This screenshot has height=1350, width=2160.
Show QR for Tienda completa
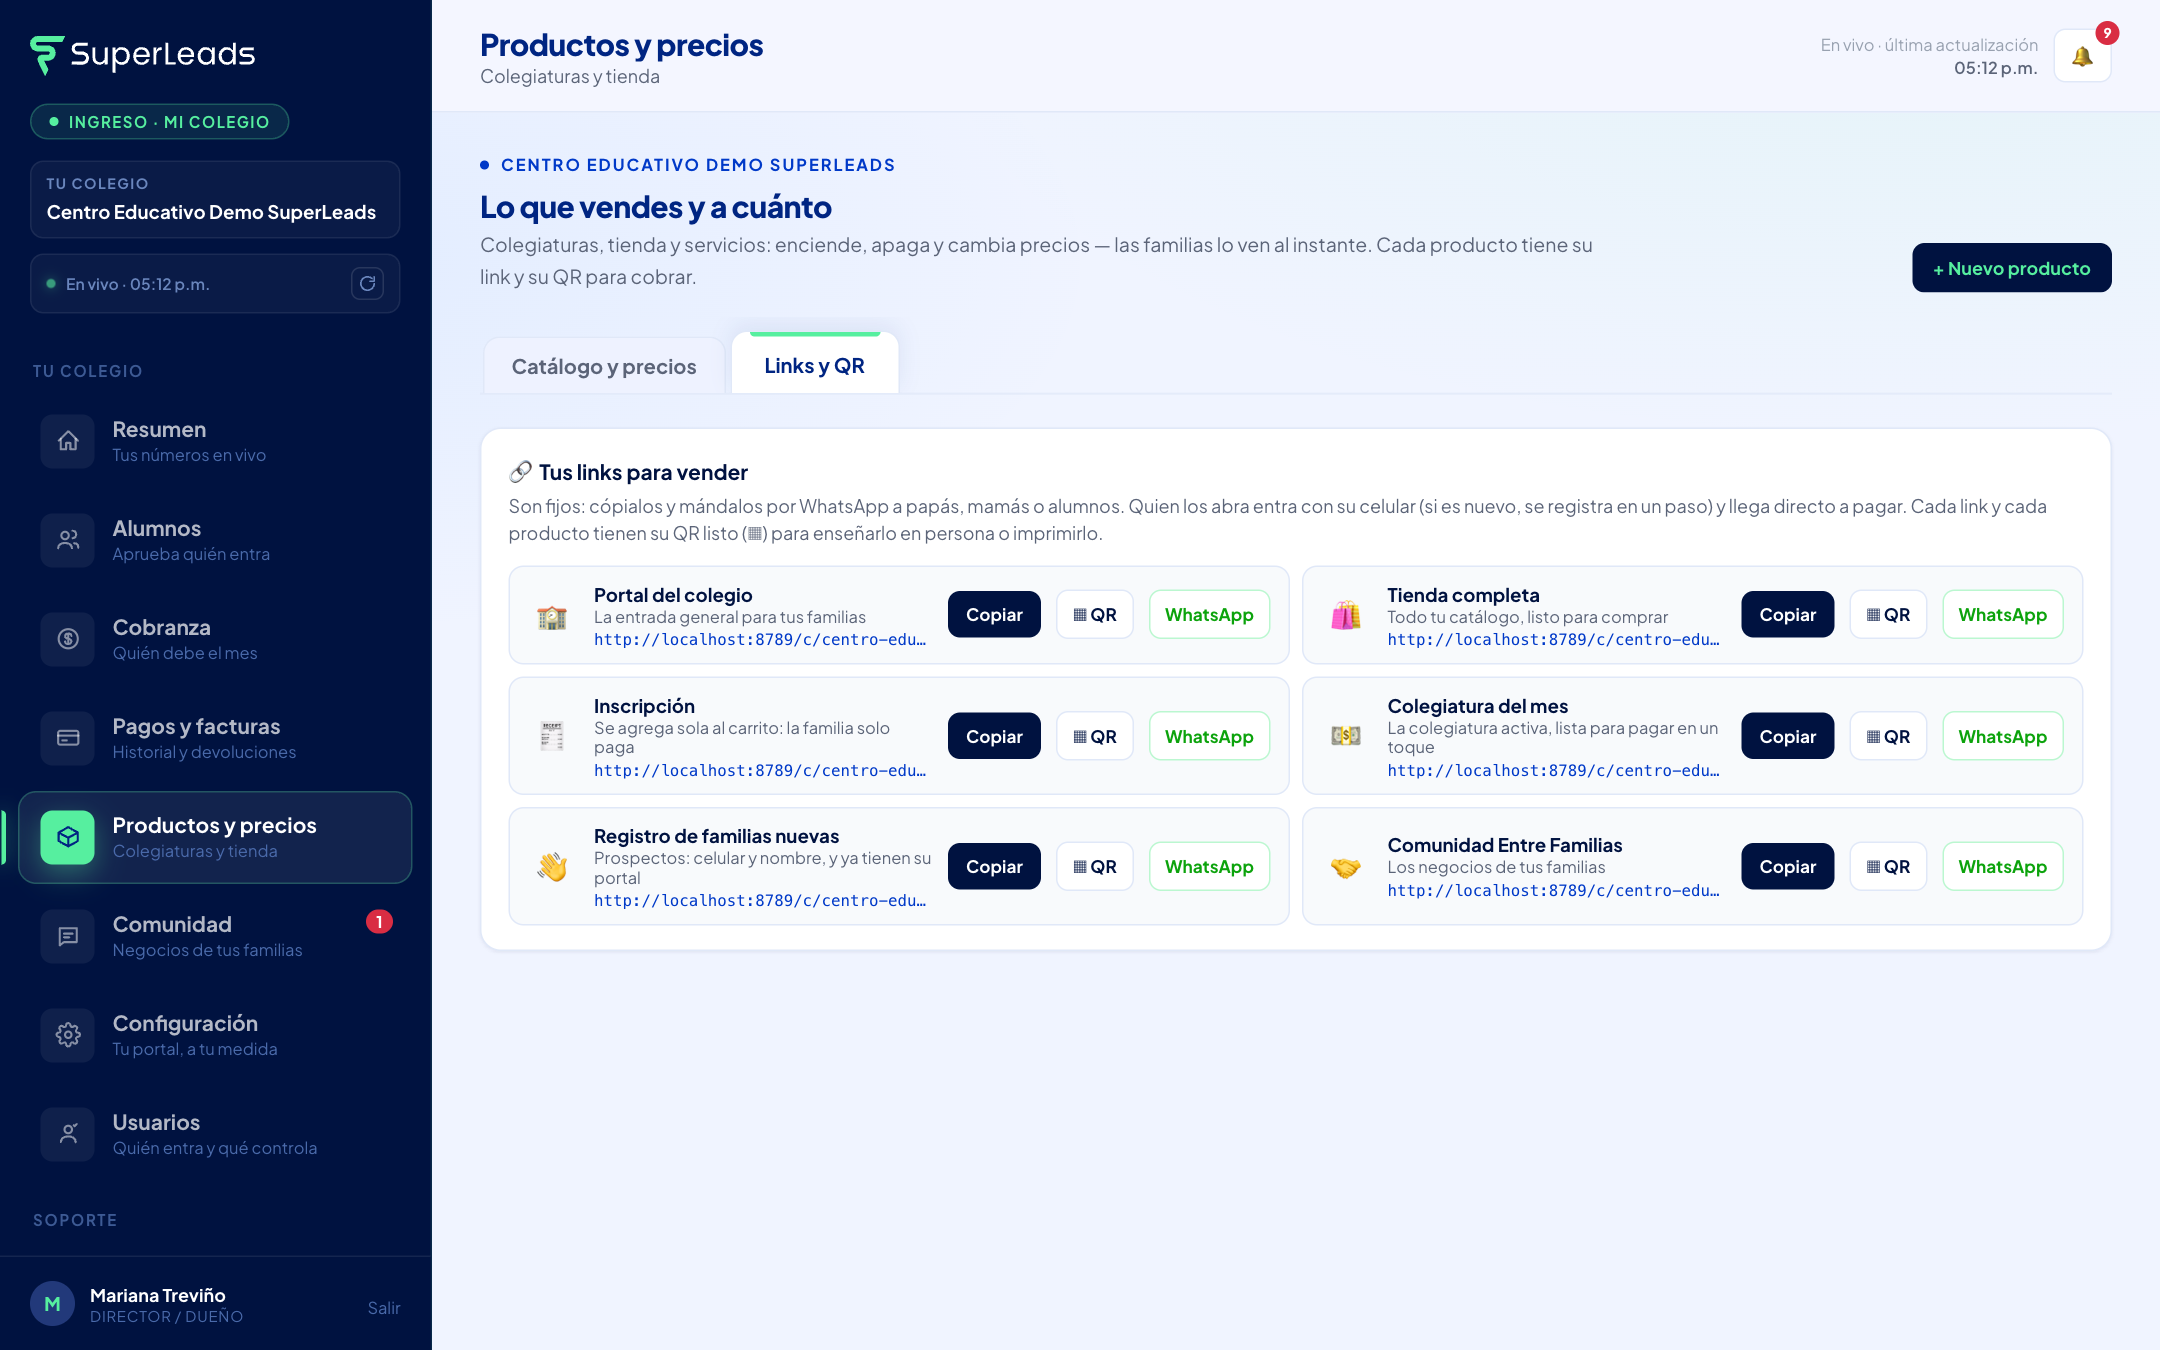click(x=1888, y=615)
